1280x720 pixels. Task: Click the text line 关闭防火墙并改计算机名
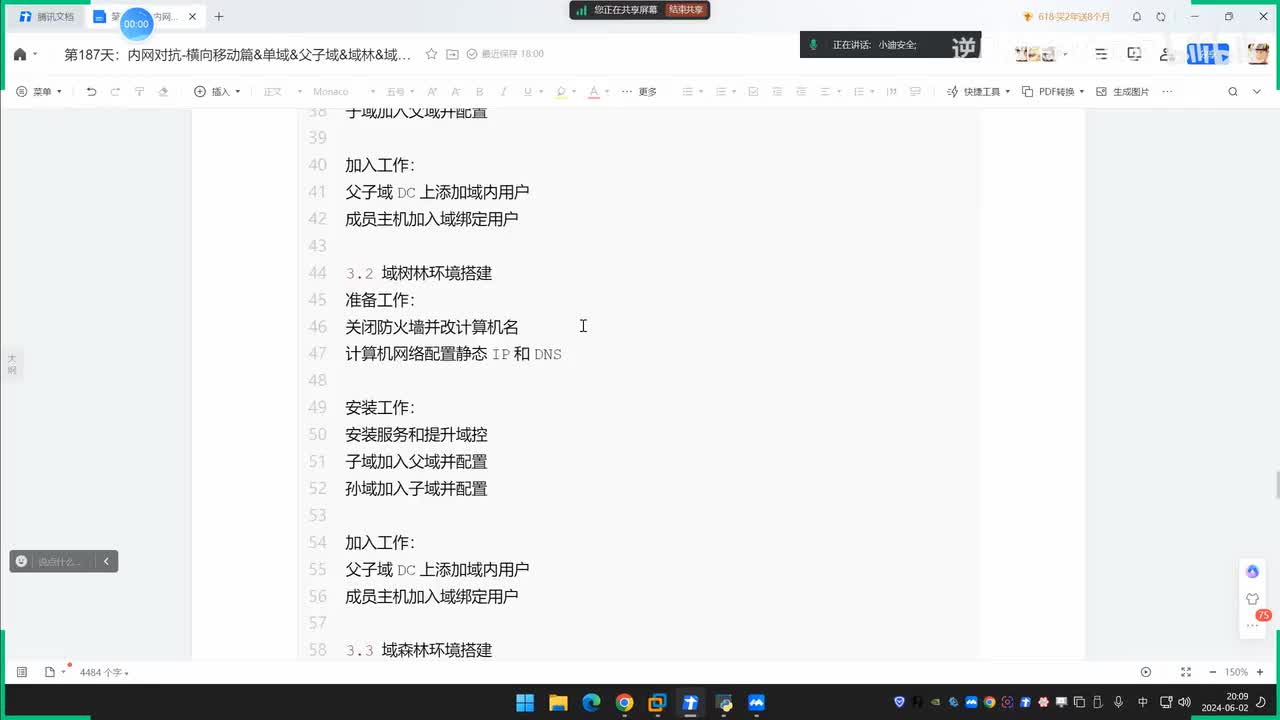[x=432, y=327]
